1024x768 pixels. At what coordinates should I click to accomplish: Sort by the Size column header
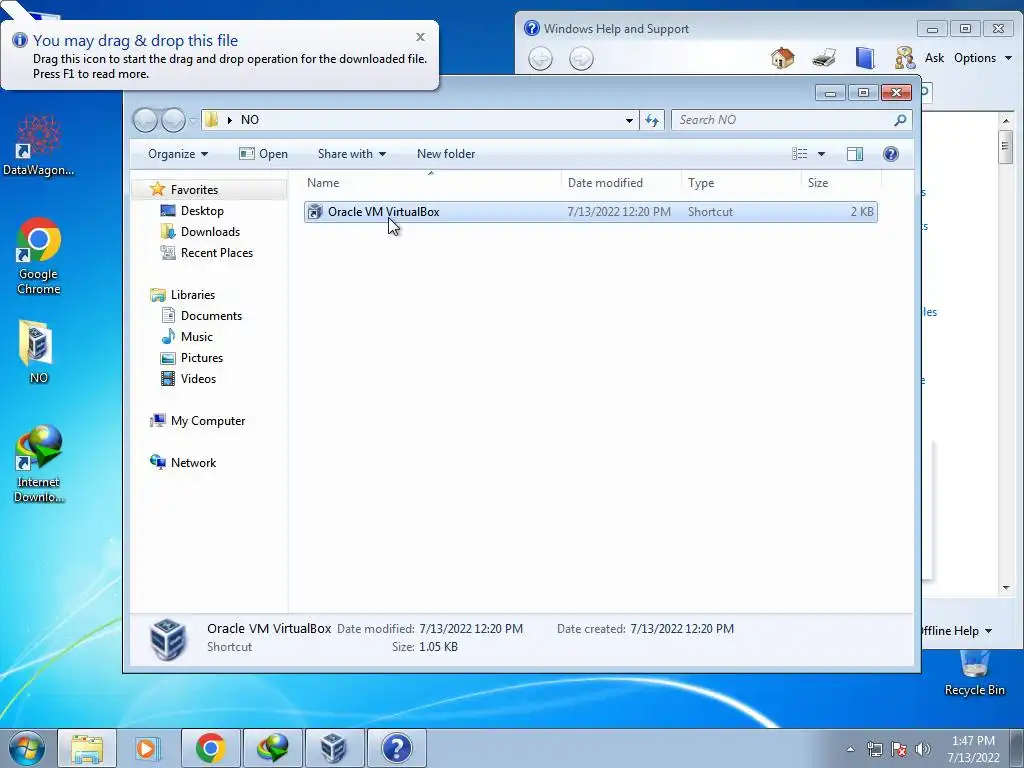point(841,183)
